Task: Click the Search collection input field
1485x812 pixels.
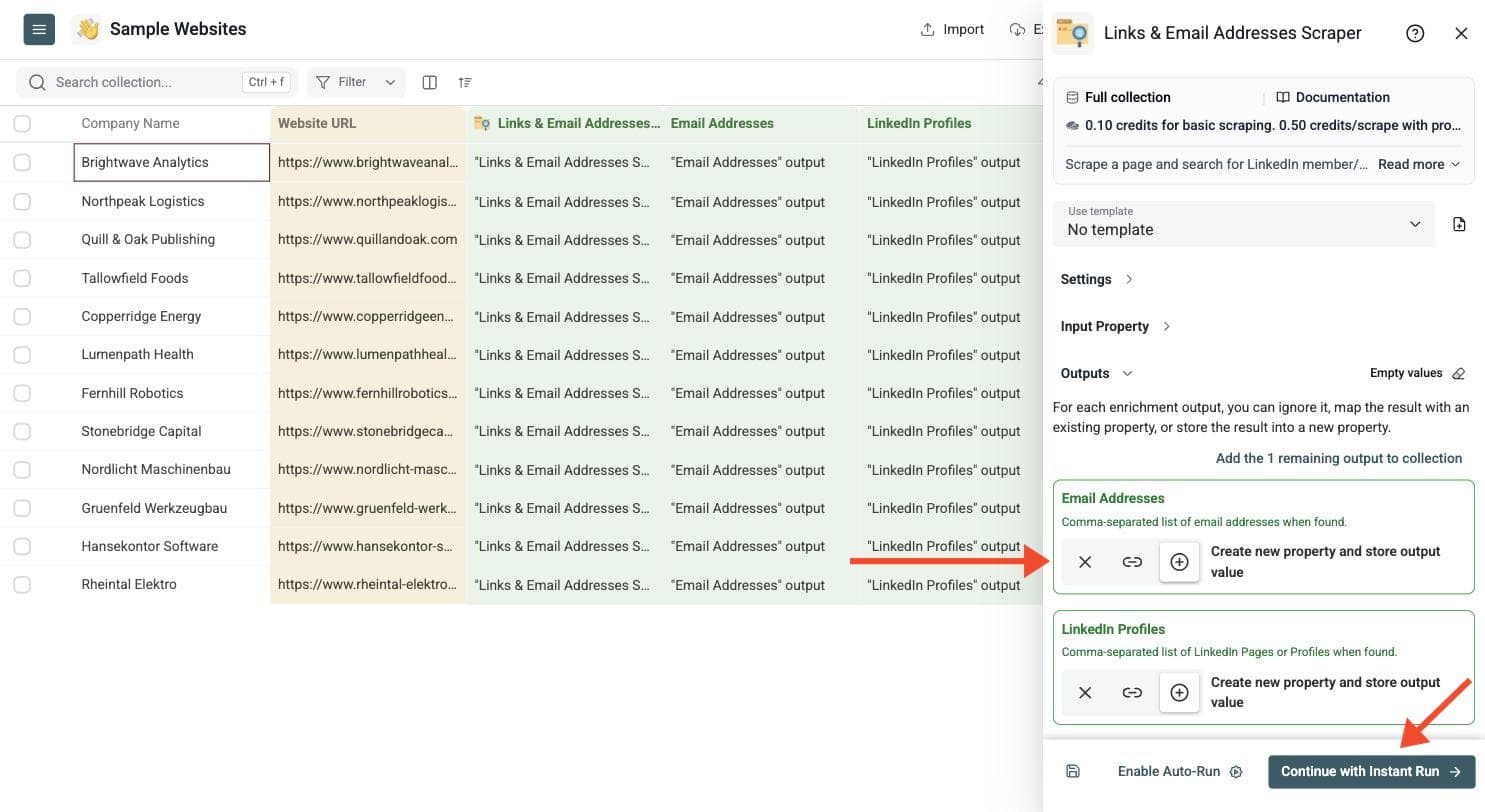Action: coord(156,82)
